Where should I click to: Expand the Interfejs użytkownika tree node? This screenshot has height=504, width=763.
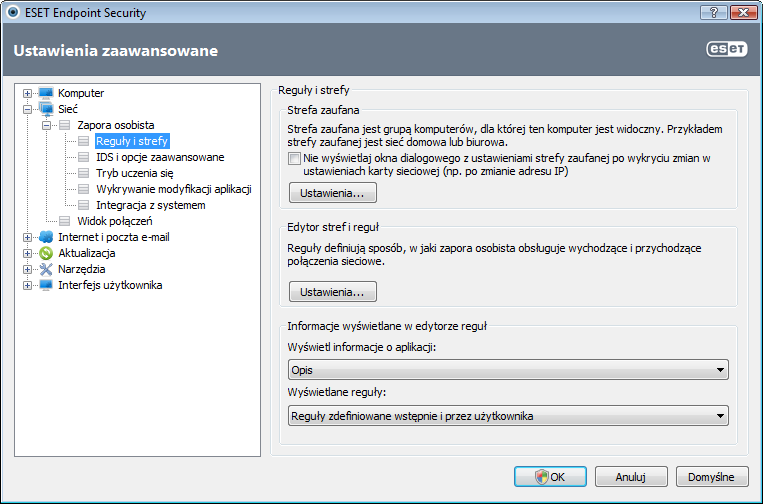[28, 286]
